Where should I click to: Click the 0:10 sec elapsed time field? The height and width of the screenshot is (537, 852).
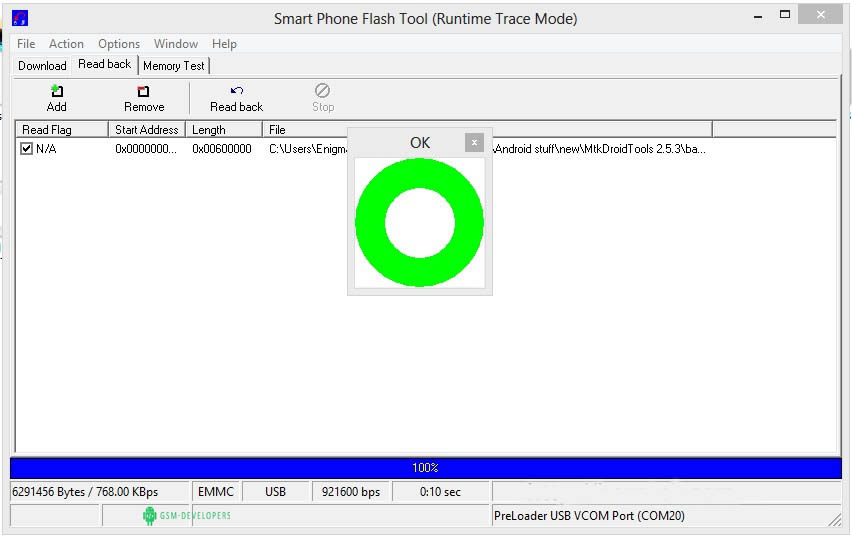[x=440, y=492]
